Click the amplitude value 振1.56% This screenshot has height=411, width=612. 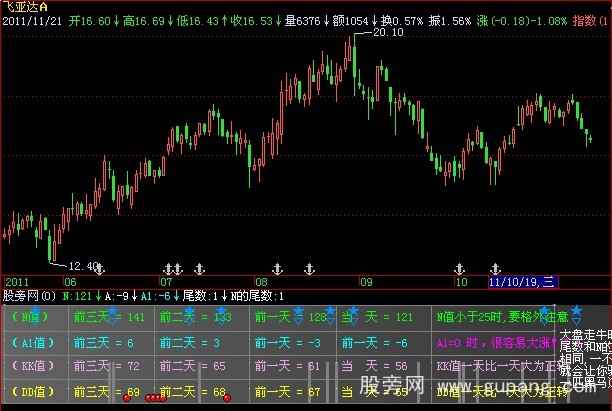450,21
